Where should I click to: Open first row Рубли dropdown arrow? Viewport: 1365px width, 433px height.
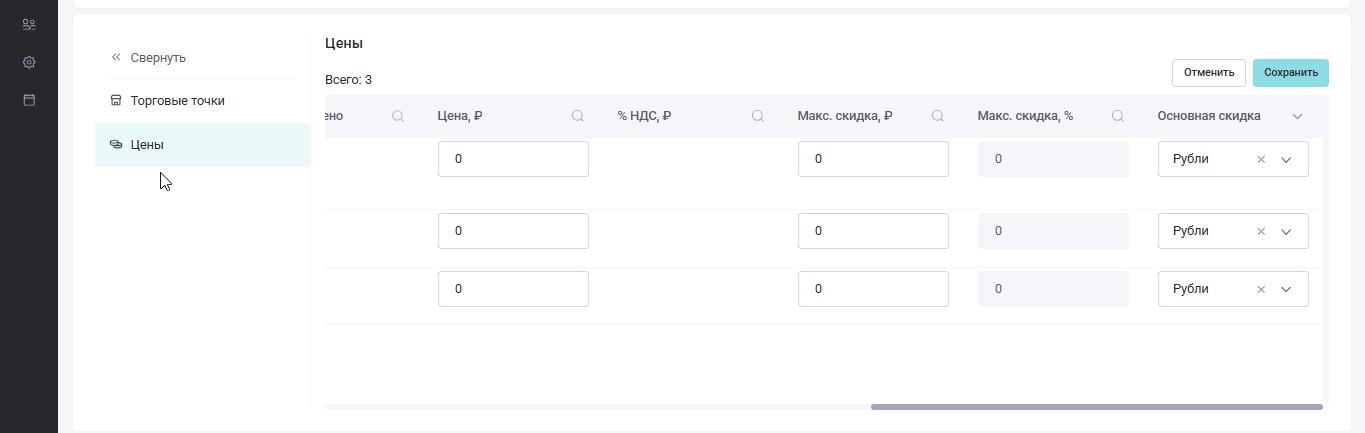[x=1286, y=159]
